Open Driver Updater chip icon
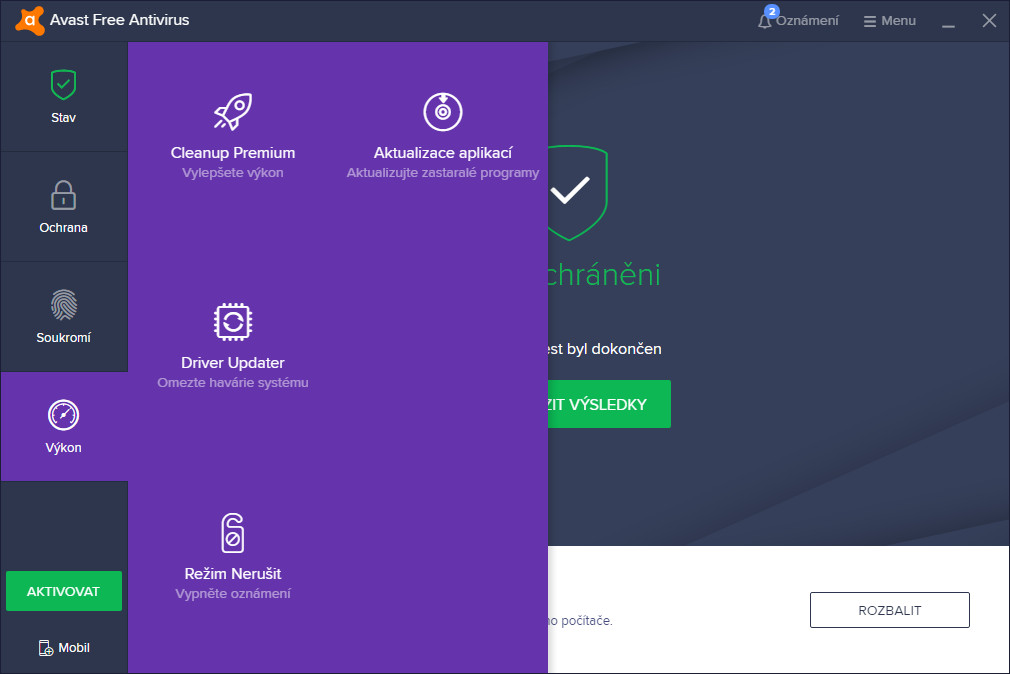This screenshot has width=1010, height=674. click(x=233, y=322)
